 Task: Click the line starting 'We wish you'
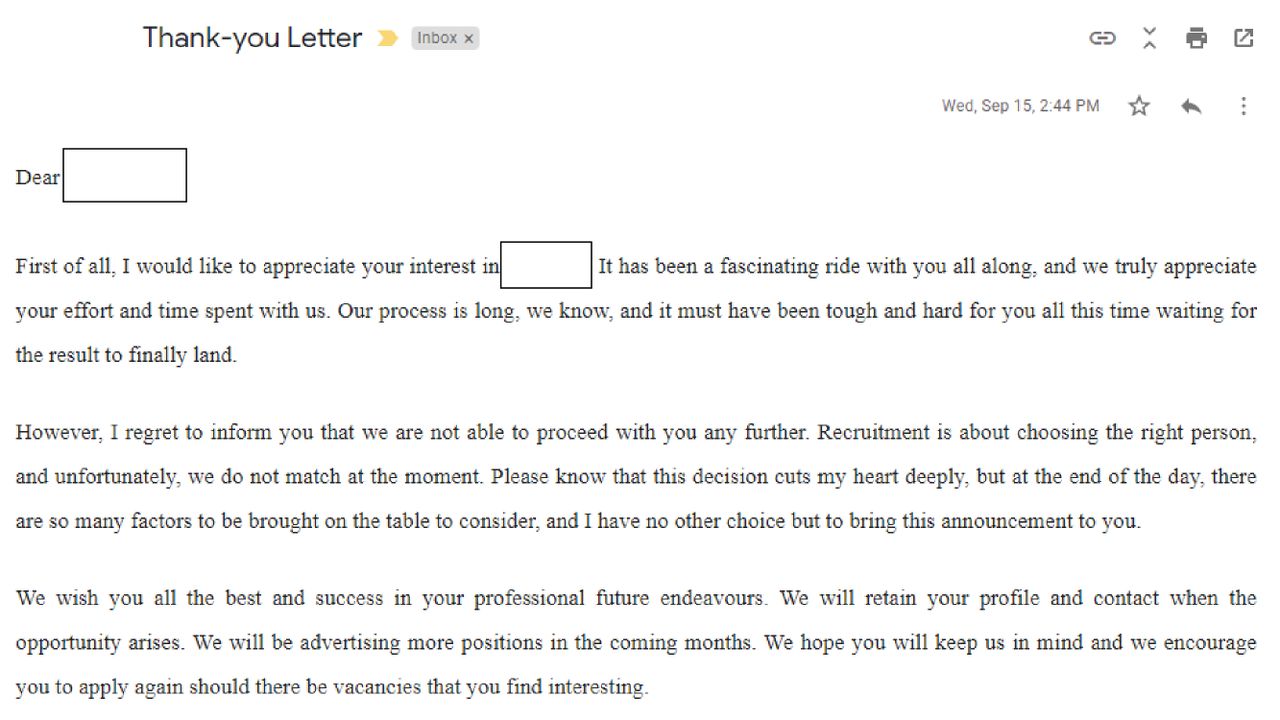pyautogui.click(x=636, y=598)
